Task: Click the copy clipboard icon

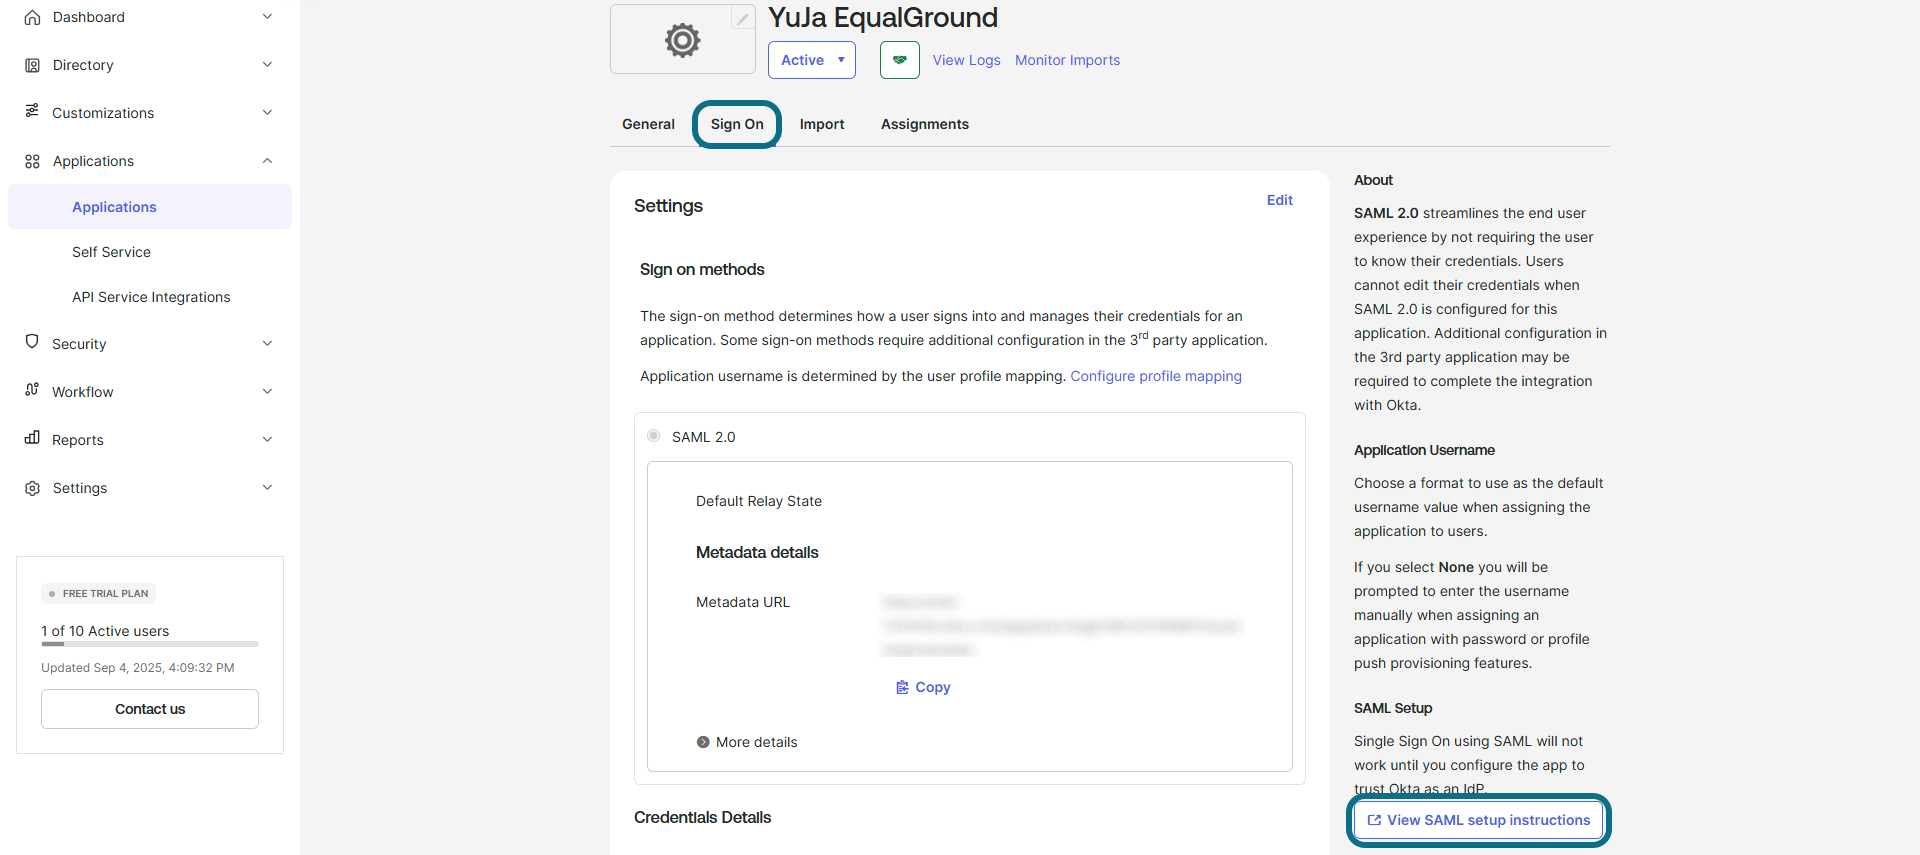Action: [x=902, y=687]
